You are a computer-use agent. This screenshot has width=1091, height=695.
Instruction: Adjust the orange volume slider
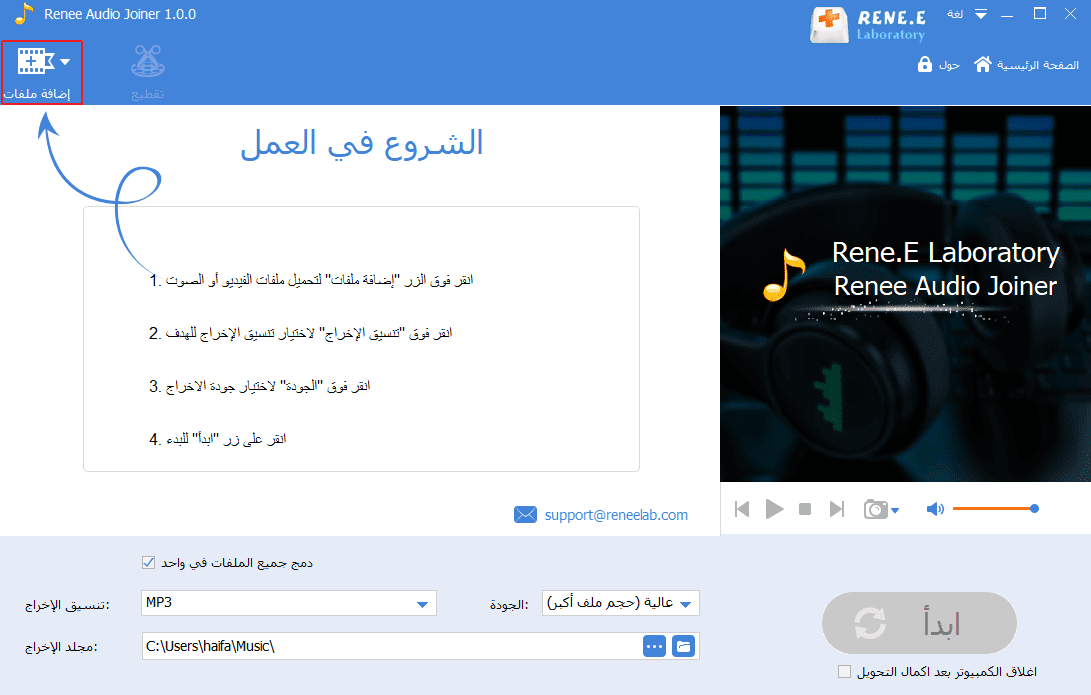pos(996,509)
